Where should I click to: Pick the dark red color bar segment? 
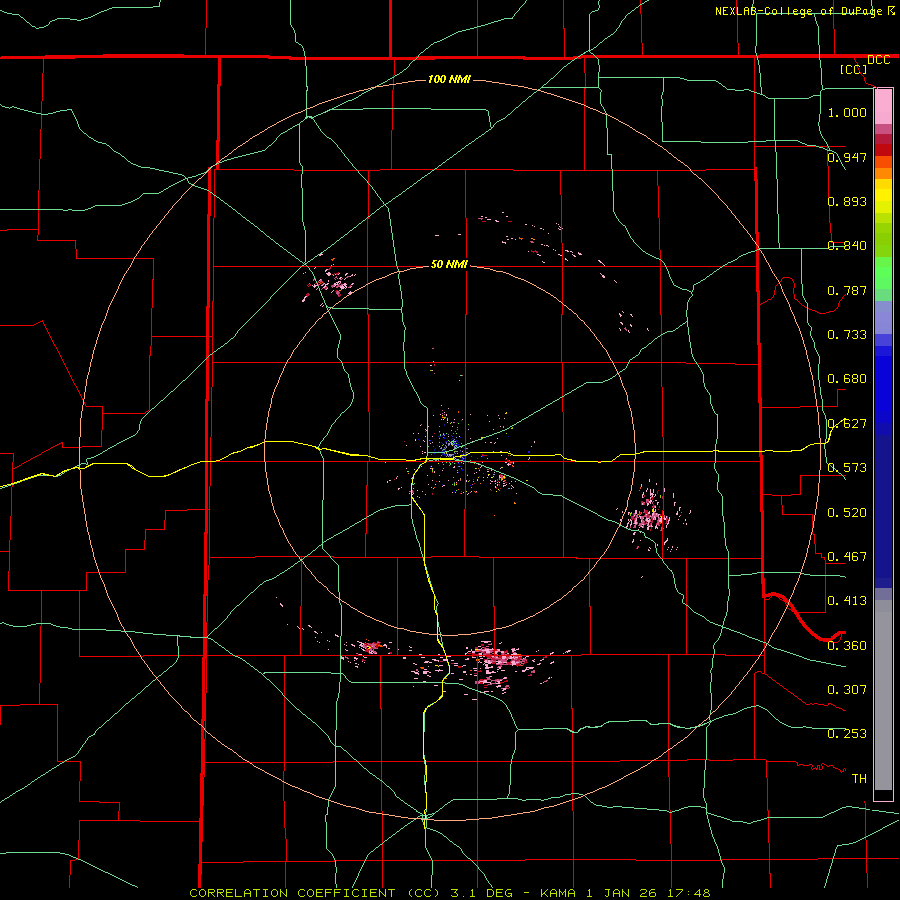tap(883, 149)
